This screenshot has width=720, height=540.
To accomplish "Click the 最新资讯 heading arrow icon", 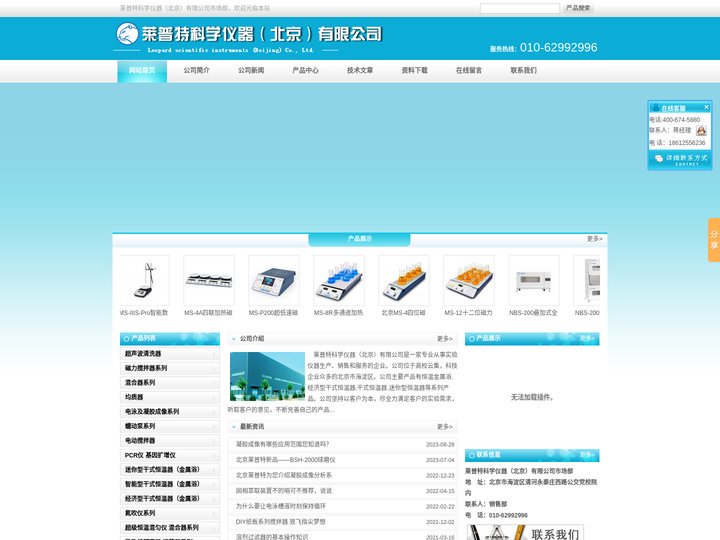I will point(234,427).
